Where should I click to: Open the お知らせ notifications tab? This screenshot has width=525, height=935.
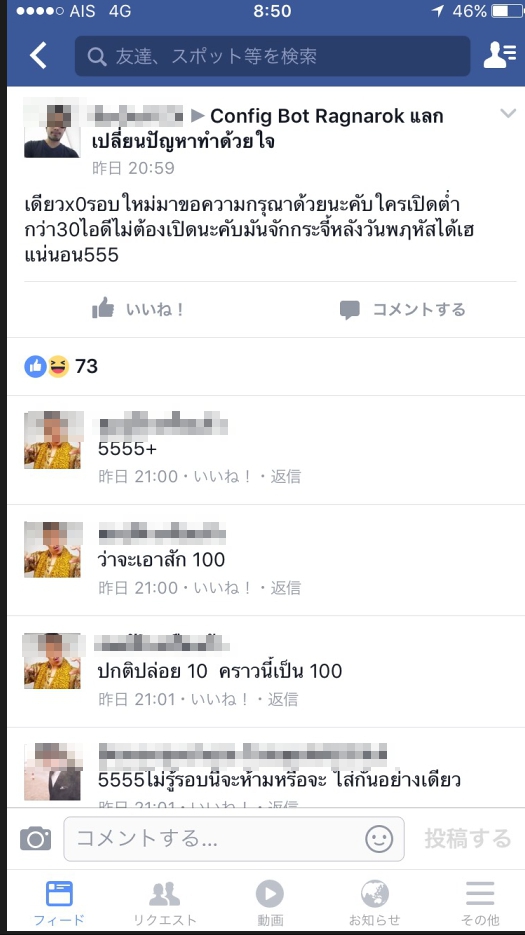pos(375,902)
